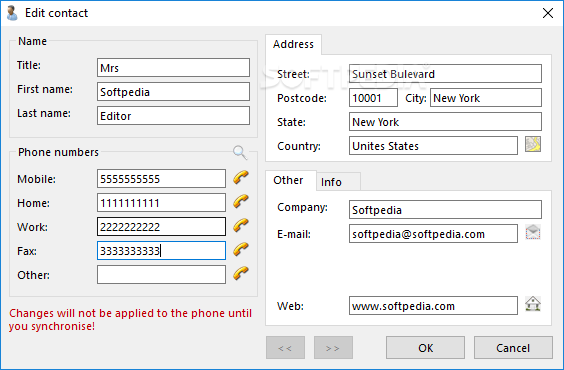Screen dimensions: 564x370
Task: Click the Street field with Sunset Bulevard
Action: [x=445, y=74]
